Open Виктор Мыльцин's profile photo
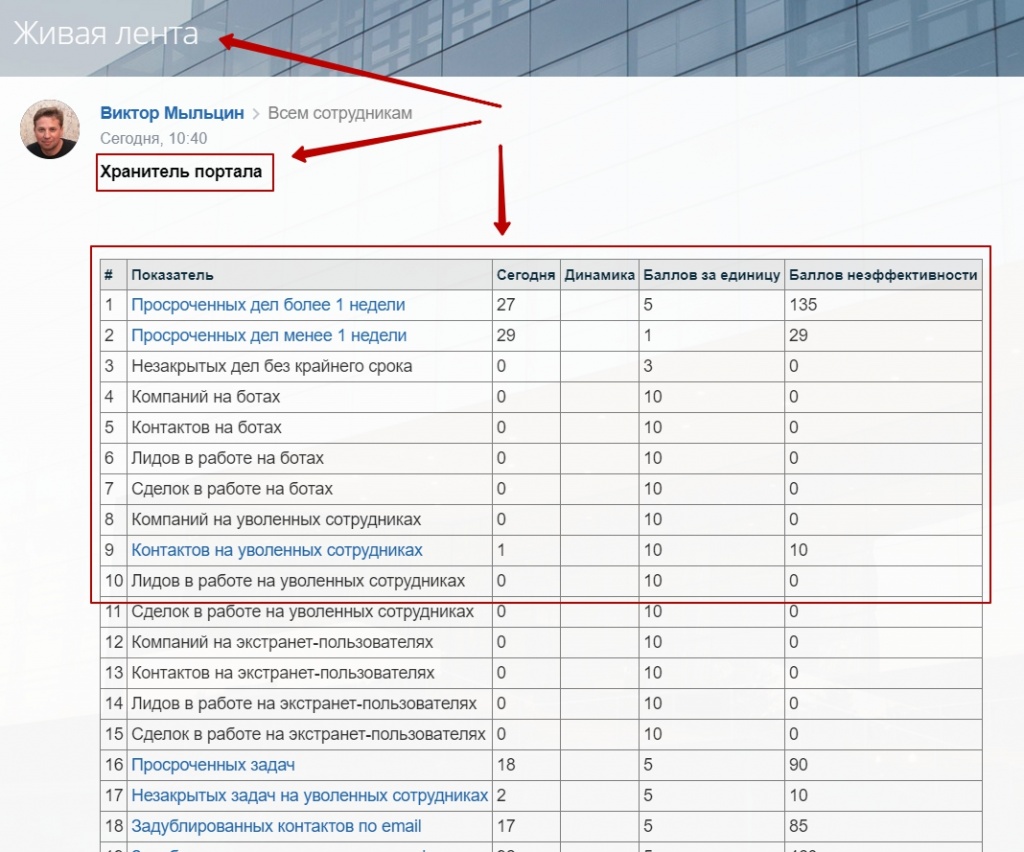The width and height of the screenshot is (1024, 852). 50,129
